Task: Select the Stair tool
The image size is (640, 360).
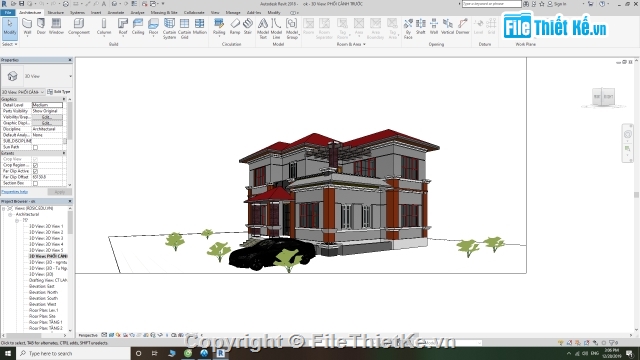Action: coord(248,27)
